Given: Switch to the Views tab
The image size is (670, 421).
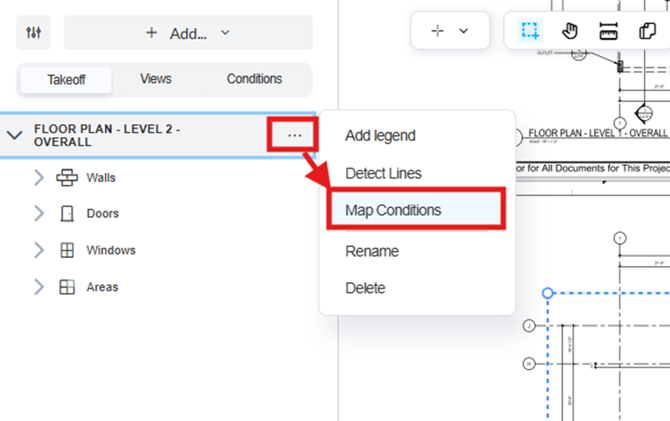Looking at the screenshot, I should (x=156, y=79).
